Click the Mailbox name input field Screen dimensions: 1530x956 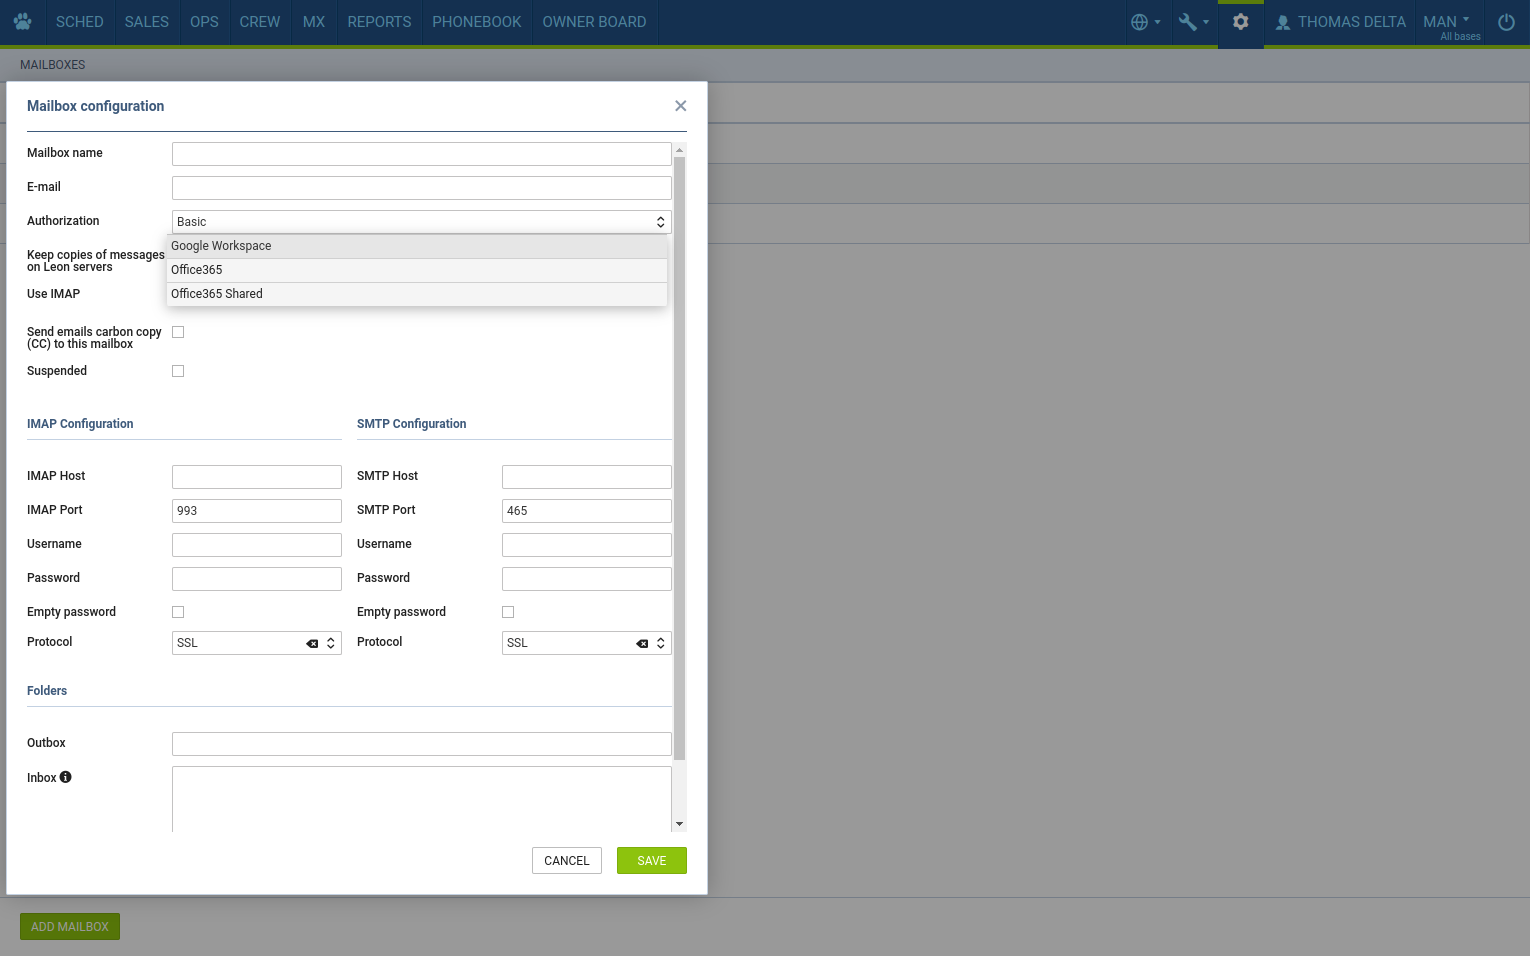point(421,154)
